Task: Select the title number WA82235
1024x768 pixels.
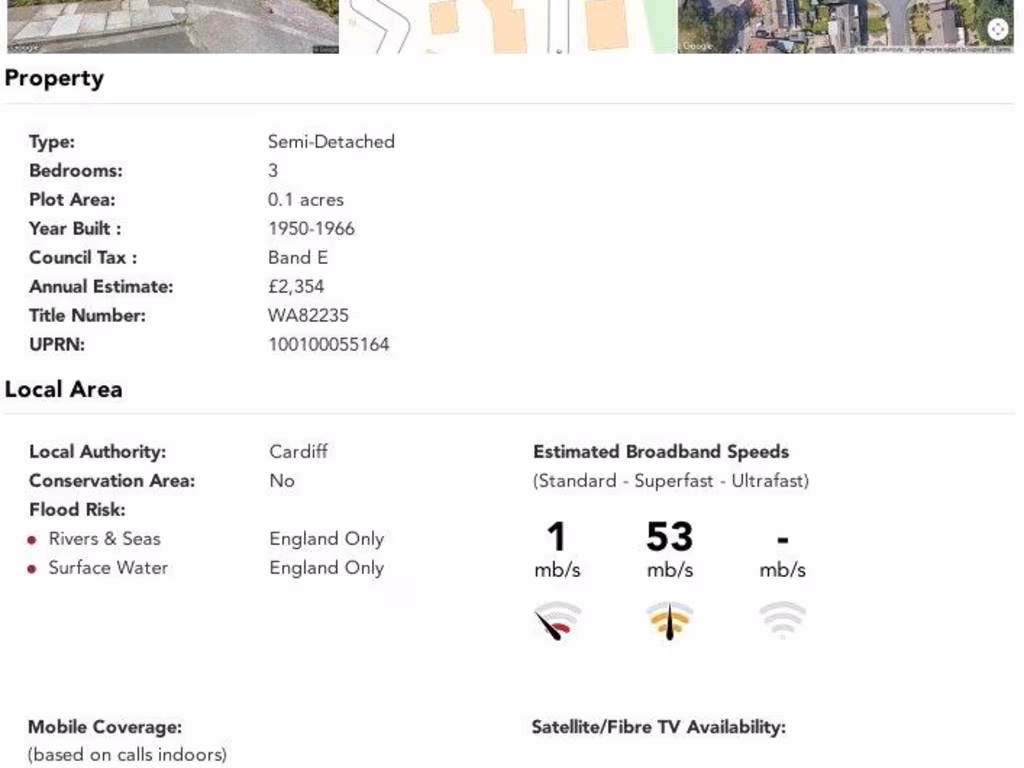Action: [308, 316]
